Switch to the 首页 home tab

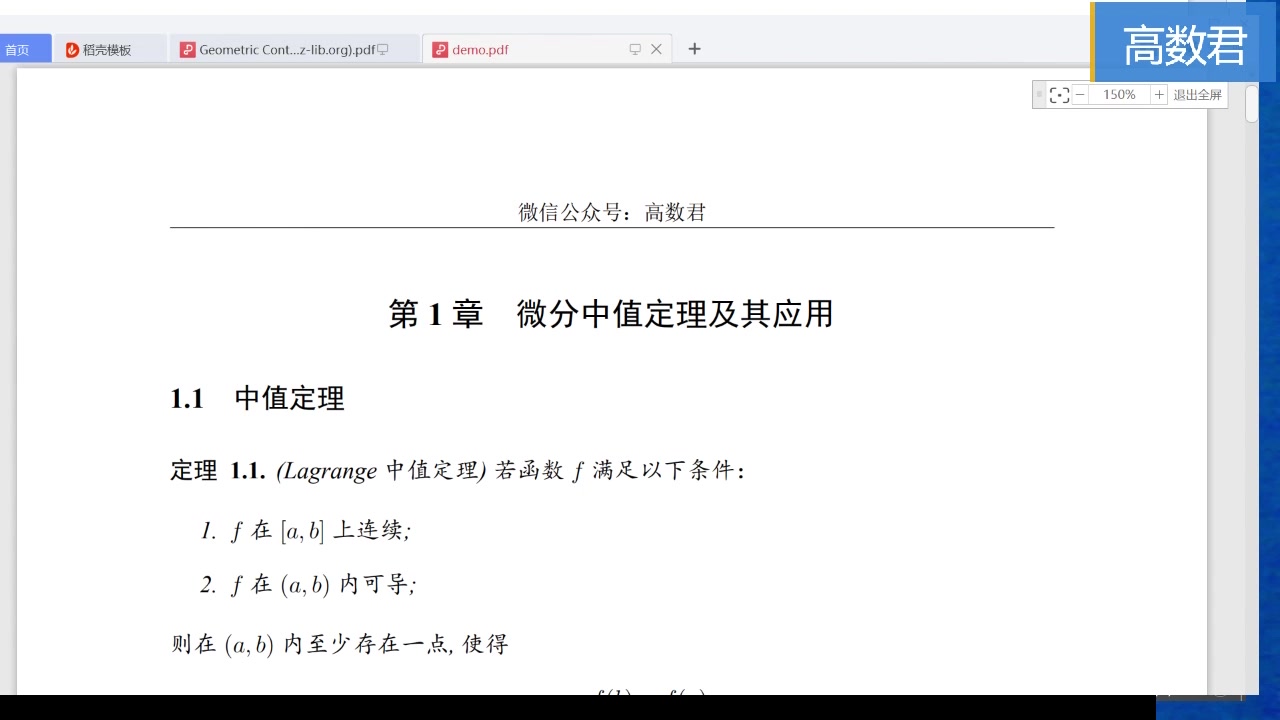[24, 49]
